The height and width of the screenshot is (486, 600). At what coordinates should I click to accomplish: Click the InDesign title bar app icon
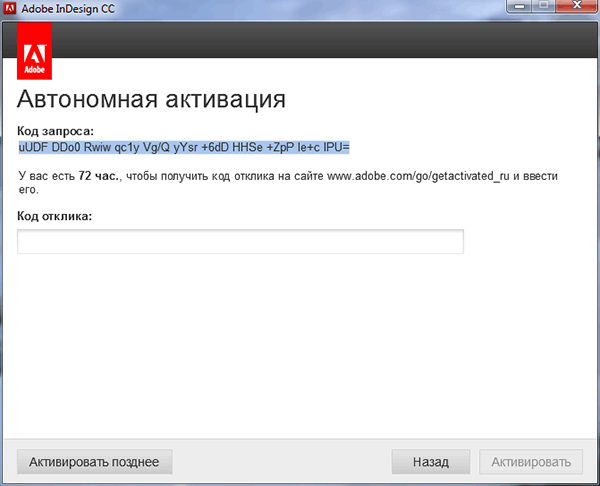pyautogui.click(x=10, y=8)
